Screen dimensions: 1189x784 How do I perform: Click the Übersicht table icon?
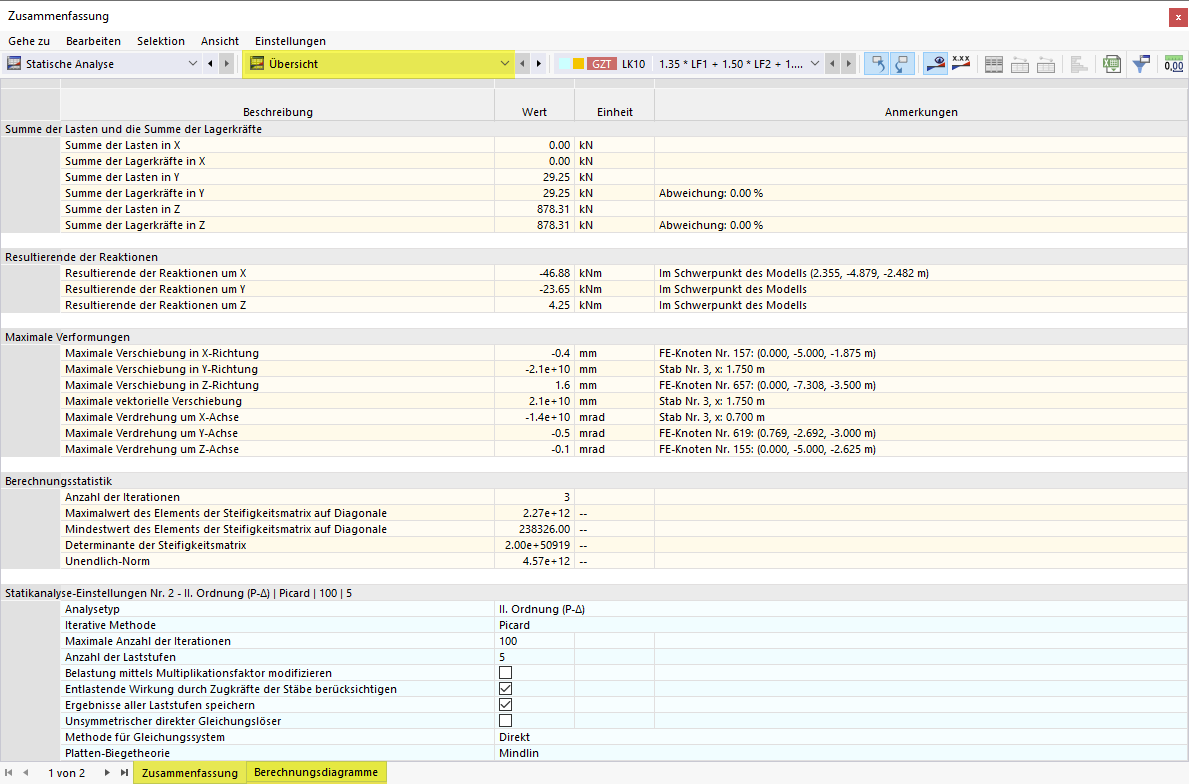click(x=257, y=64)
